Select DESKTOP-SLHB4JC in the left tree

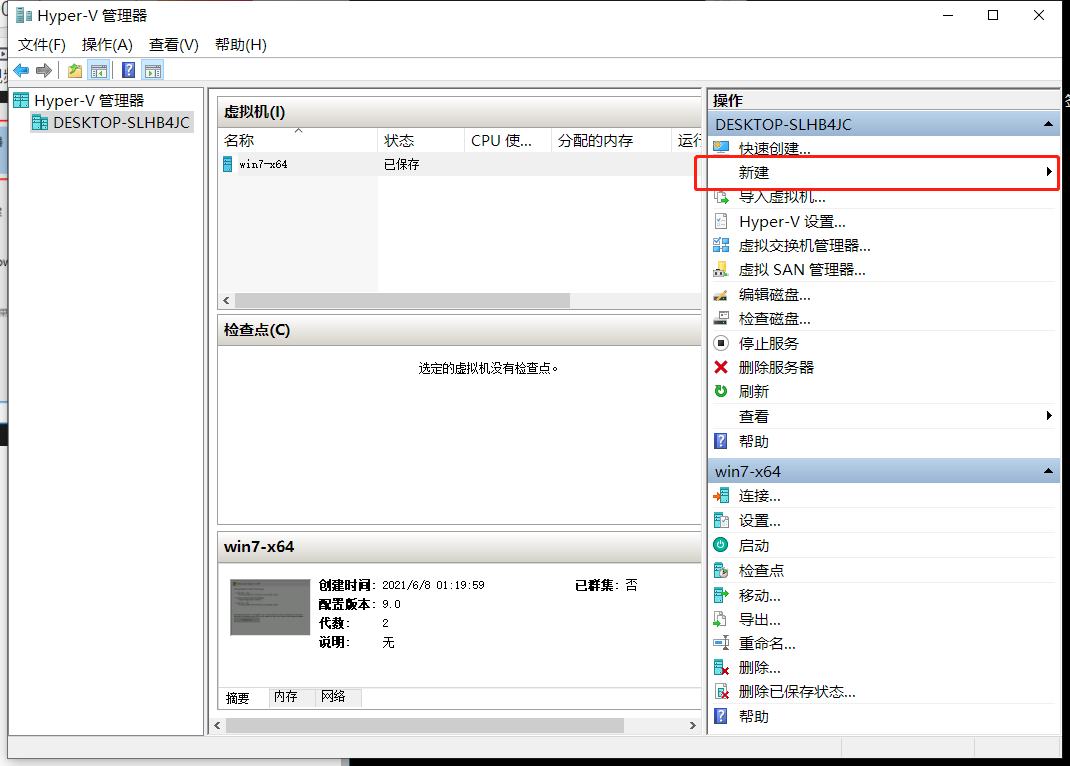(x=112, y=123)
